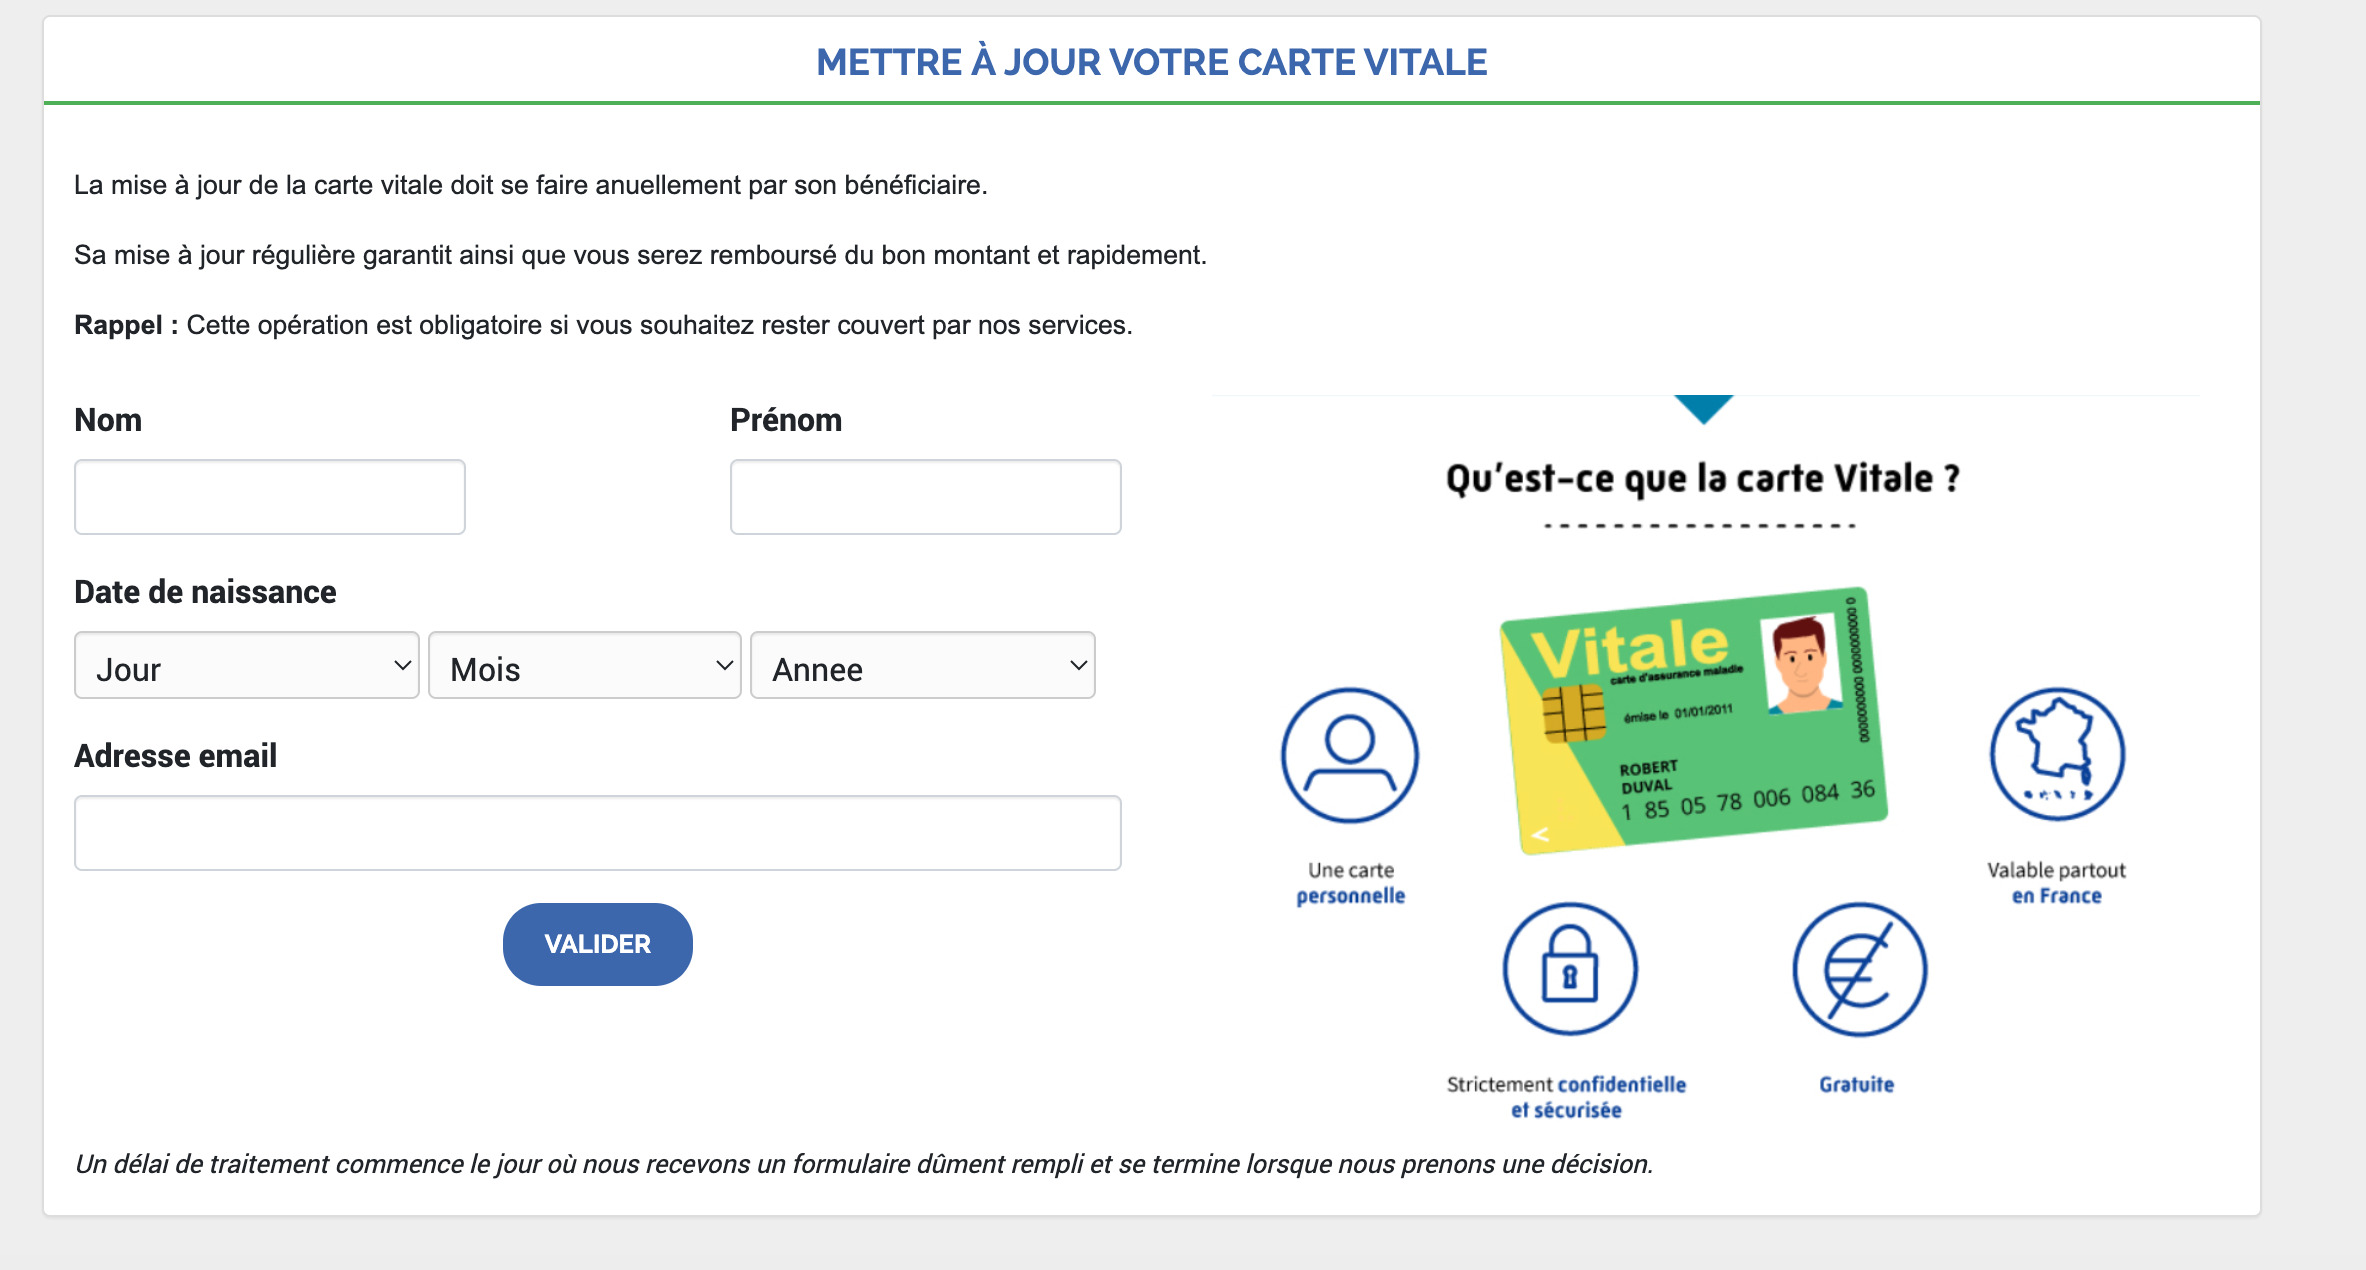2366x1270 pixels.
Task: Click the person profile icon
Action: (x=1349, y=755)
